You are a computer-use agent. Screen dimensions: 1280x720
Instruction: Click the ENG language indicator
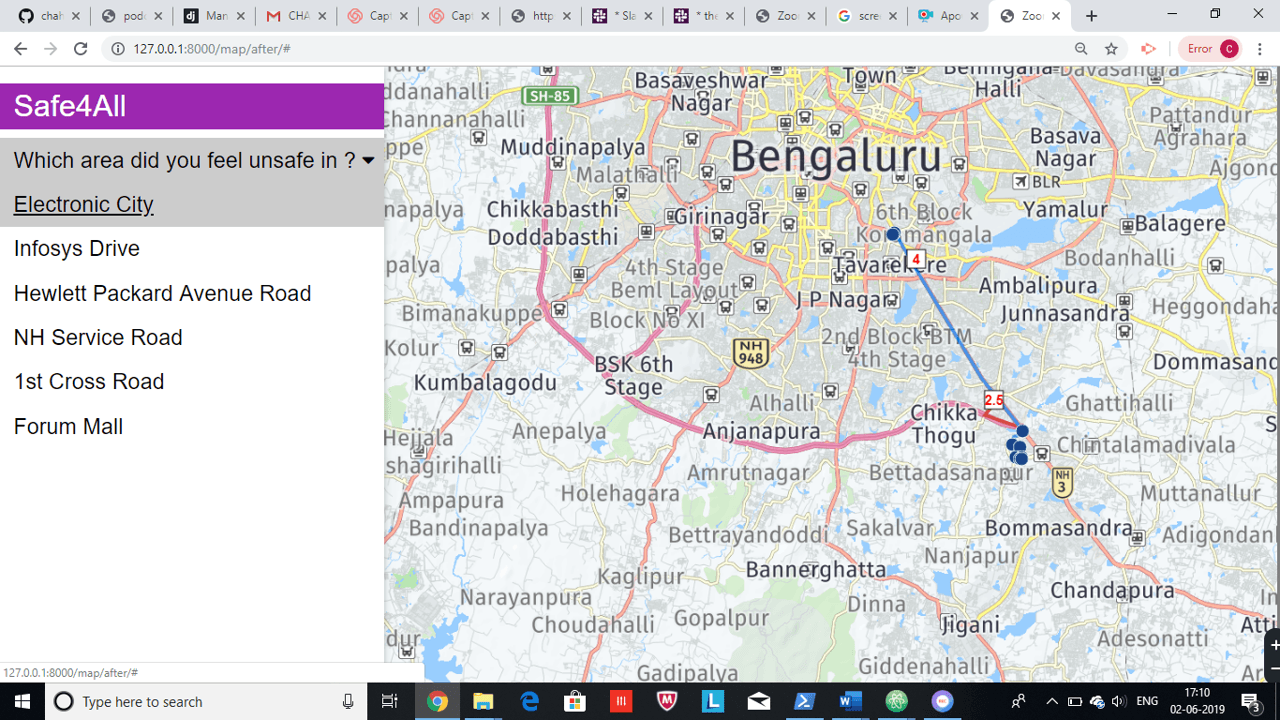[1147, 701]
